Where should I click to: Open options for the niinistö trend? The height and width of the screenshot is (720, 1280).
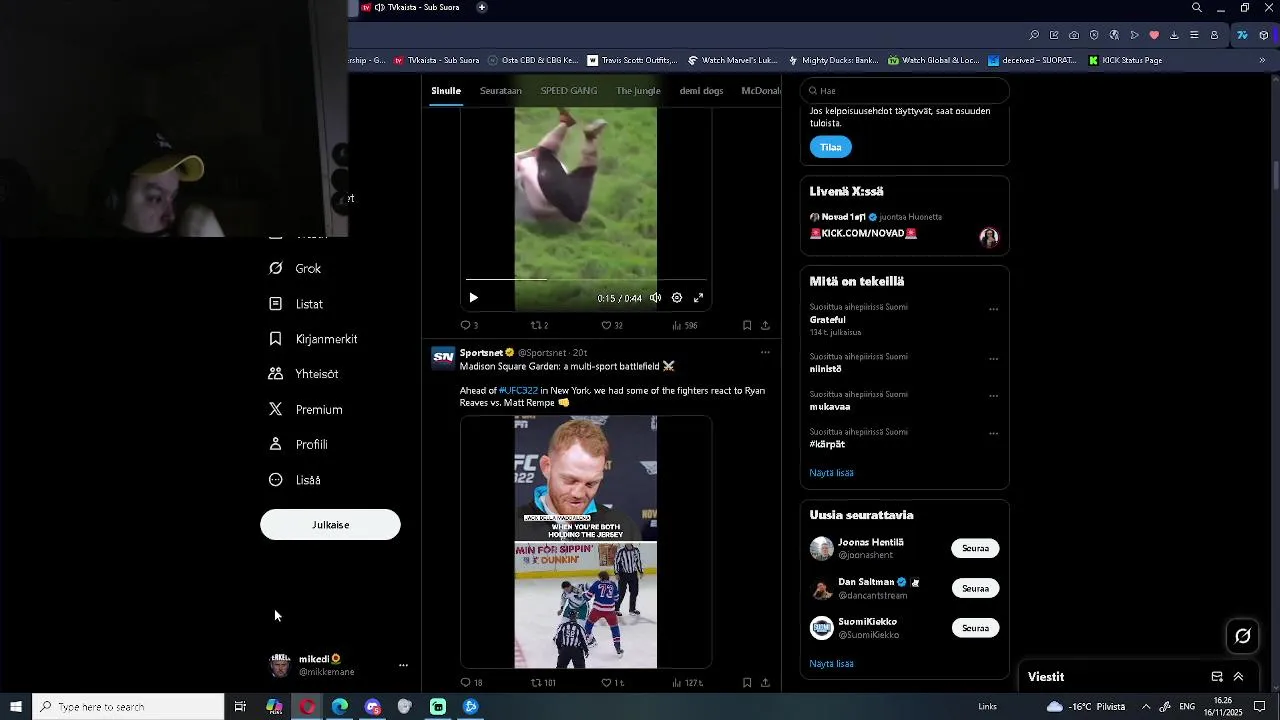coord(993,359)
